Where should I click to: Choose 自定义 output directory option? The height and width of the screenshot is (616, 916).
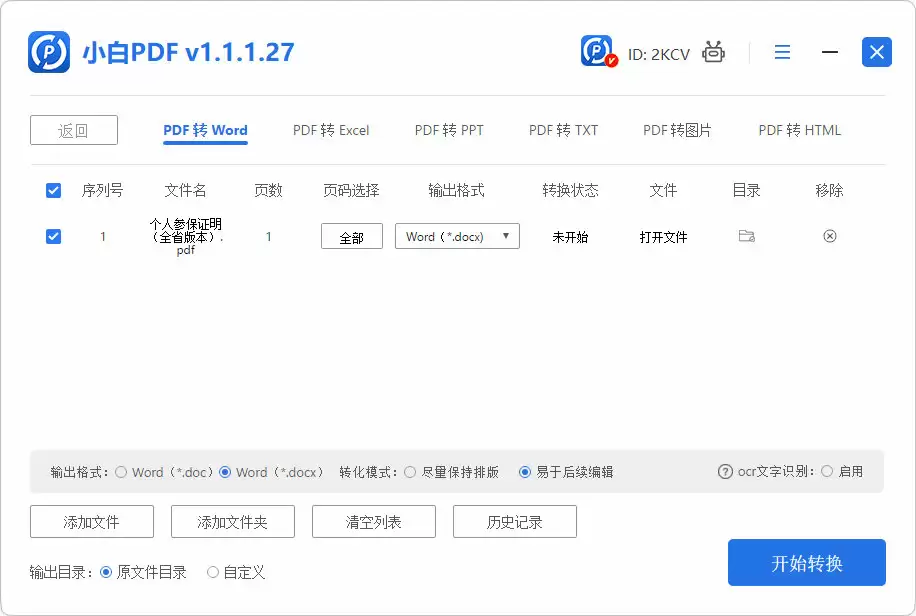tap(212, 572)
